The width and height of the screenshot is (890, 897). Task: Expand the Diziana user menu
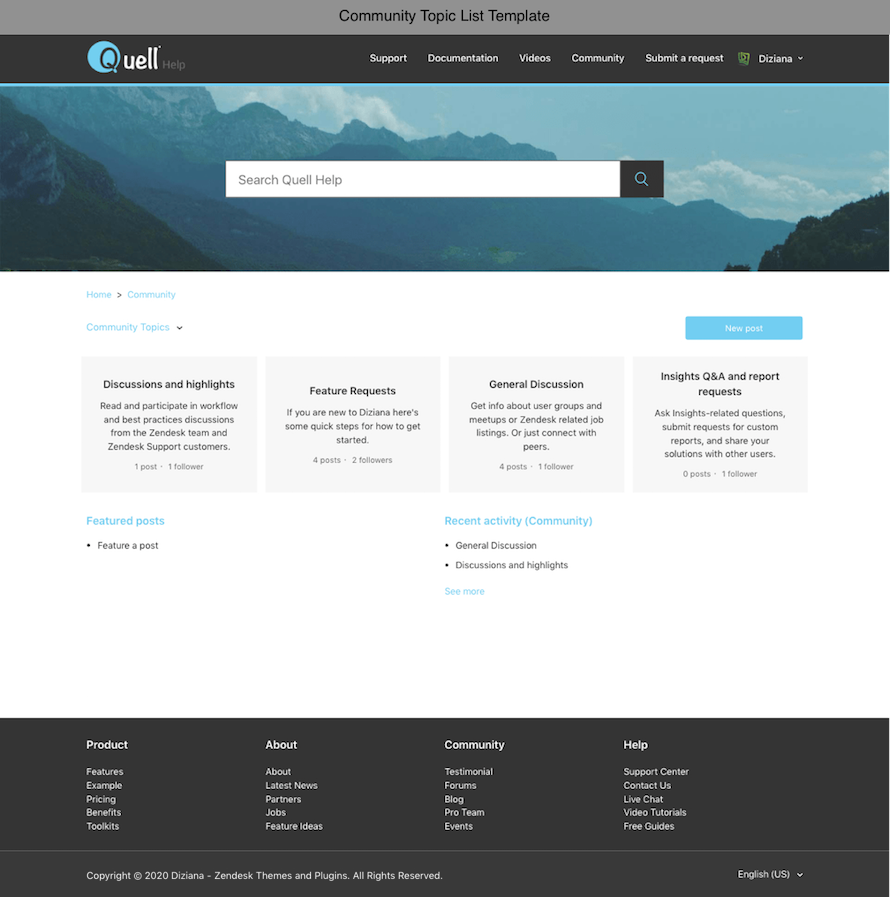(x=781, y=59)
